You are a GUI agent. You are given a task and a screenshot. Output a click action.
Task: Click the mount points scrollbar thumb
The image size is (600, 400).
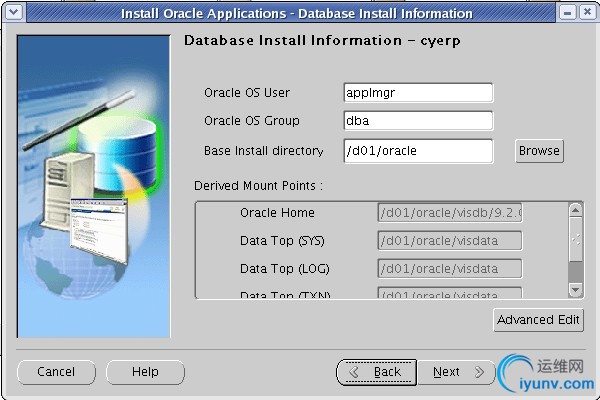point(576,240)
